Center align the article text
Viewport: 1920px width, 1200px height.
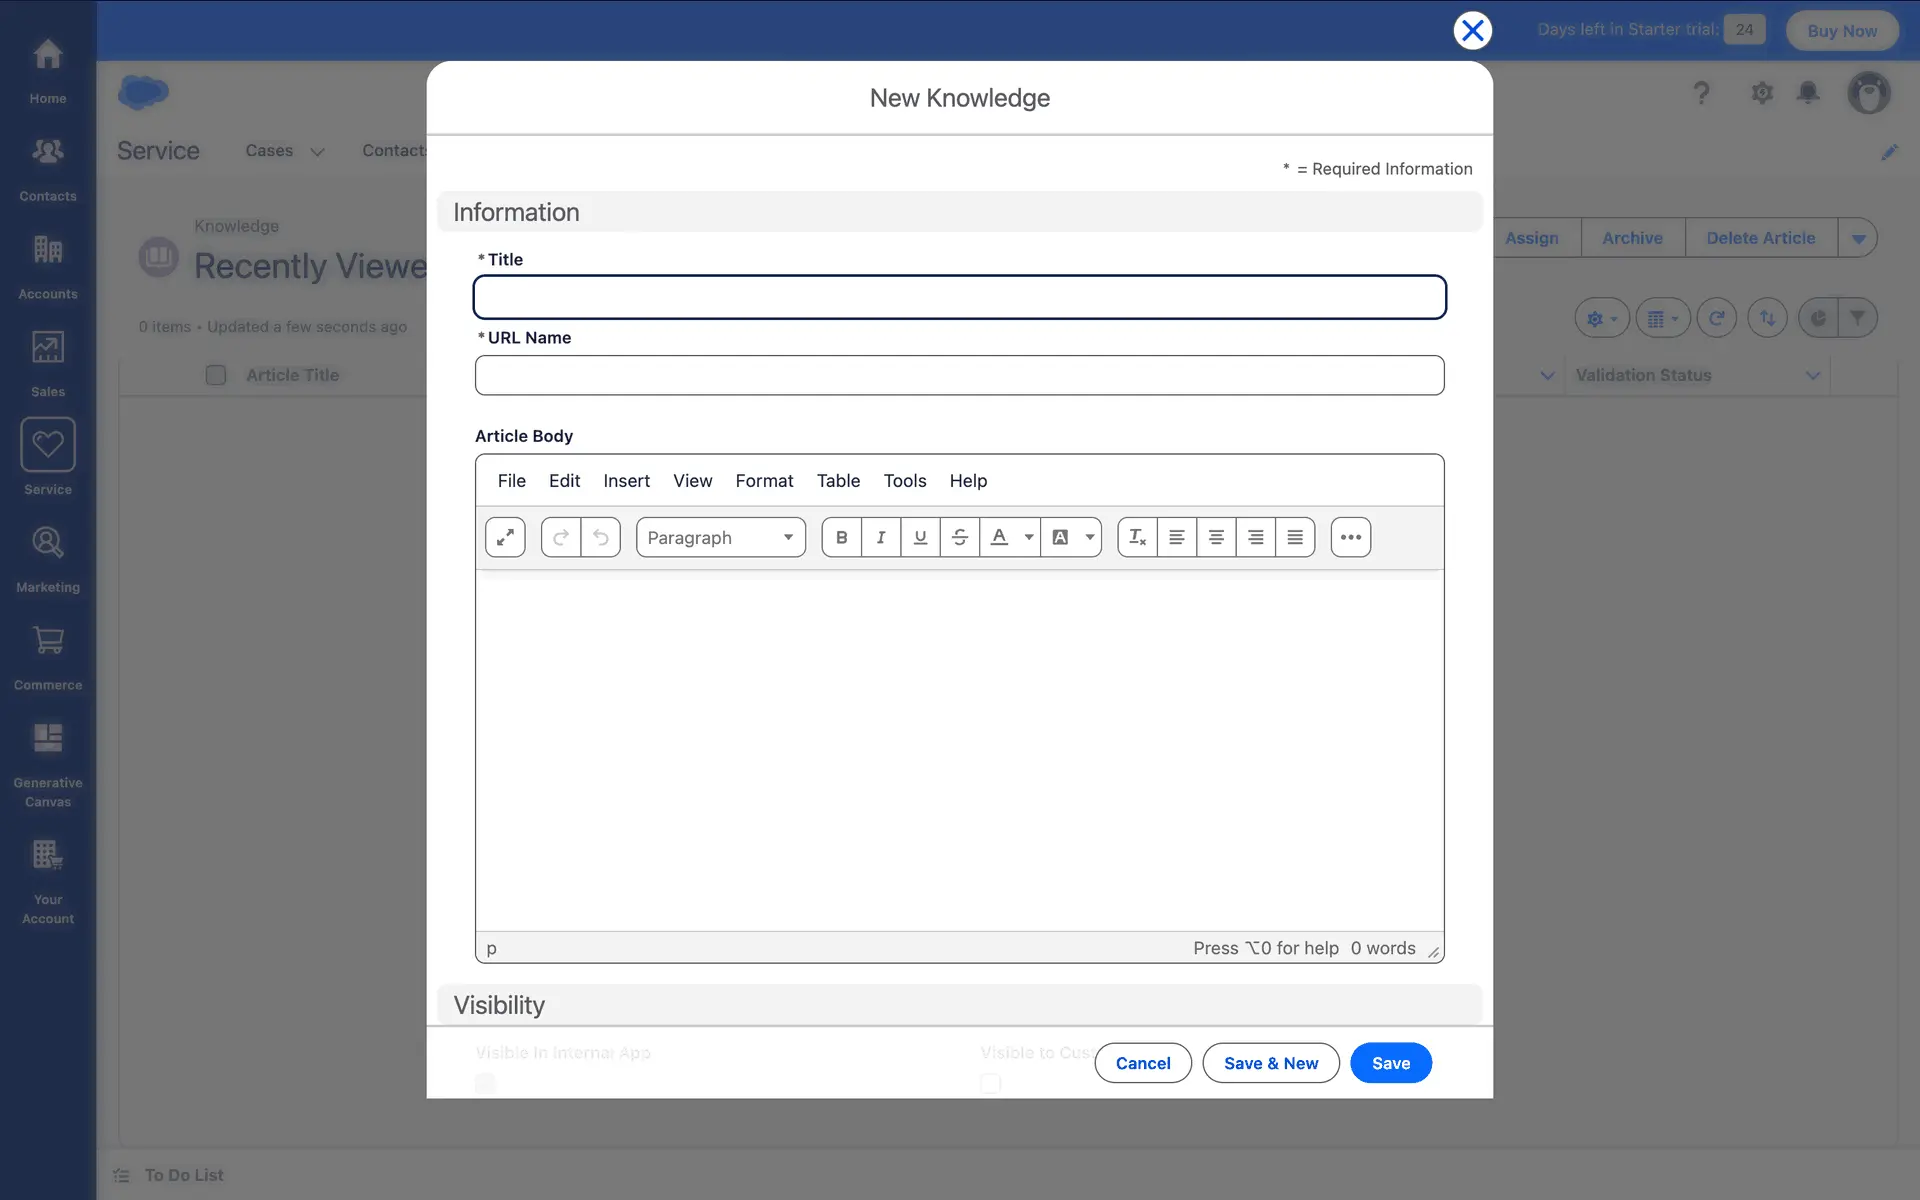(x=1216, y=537)
